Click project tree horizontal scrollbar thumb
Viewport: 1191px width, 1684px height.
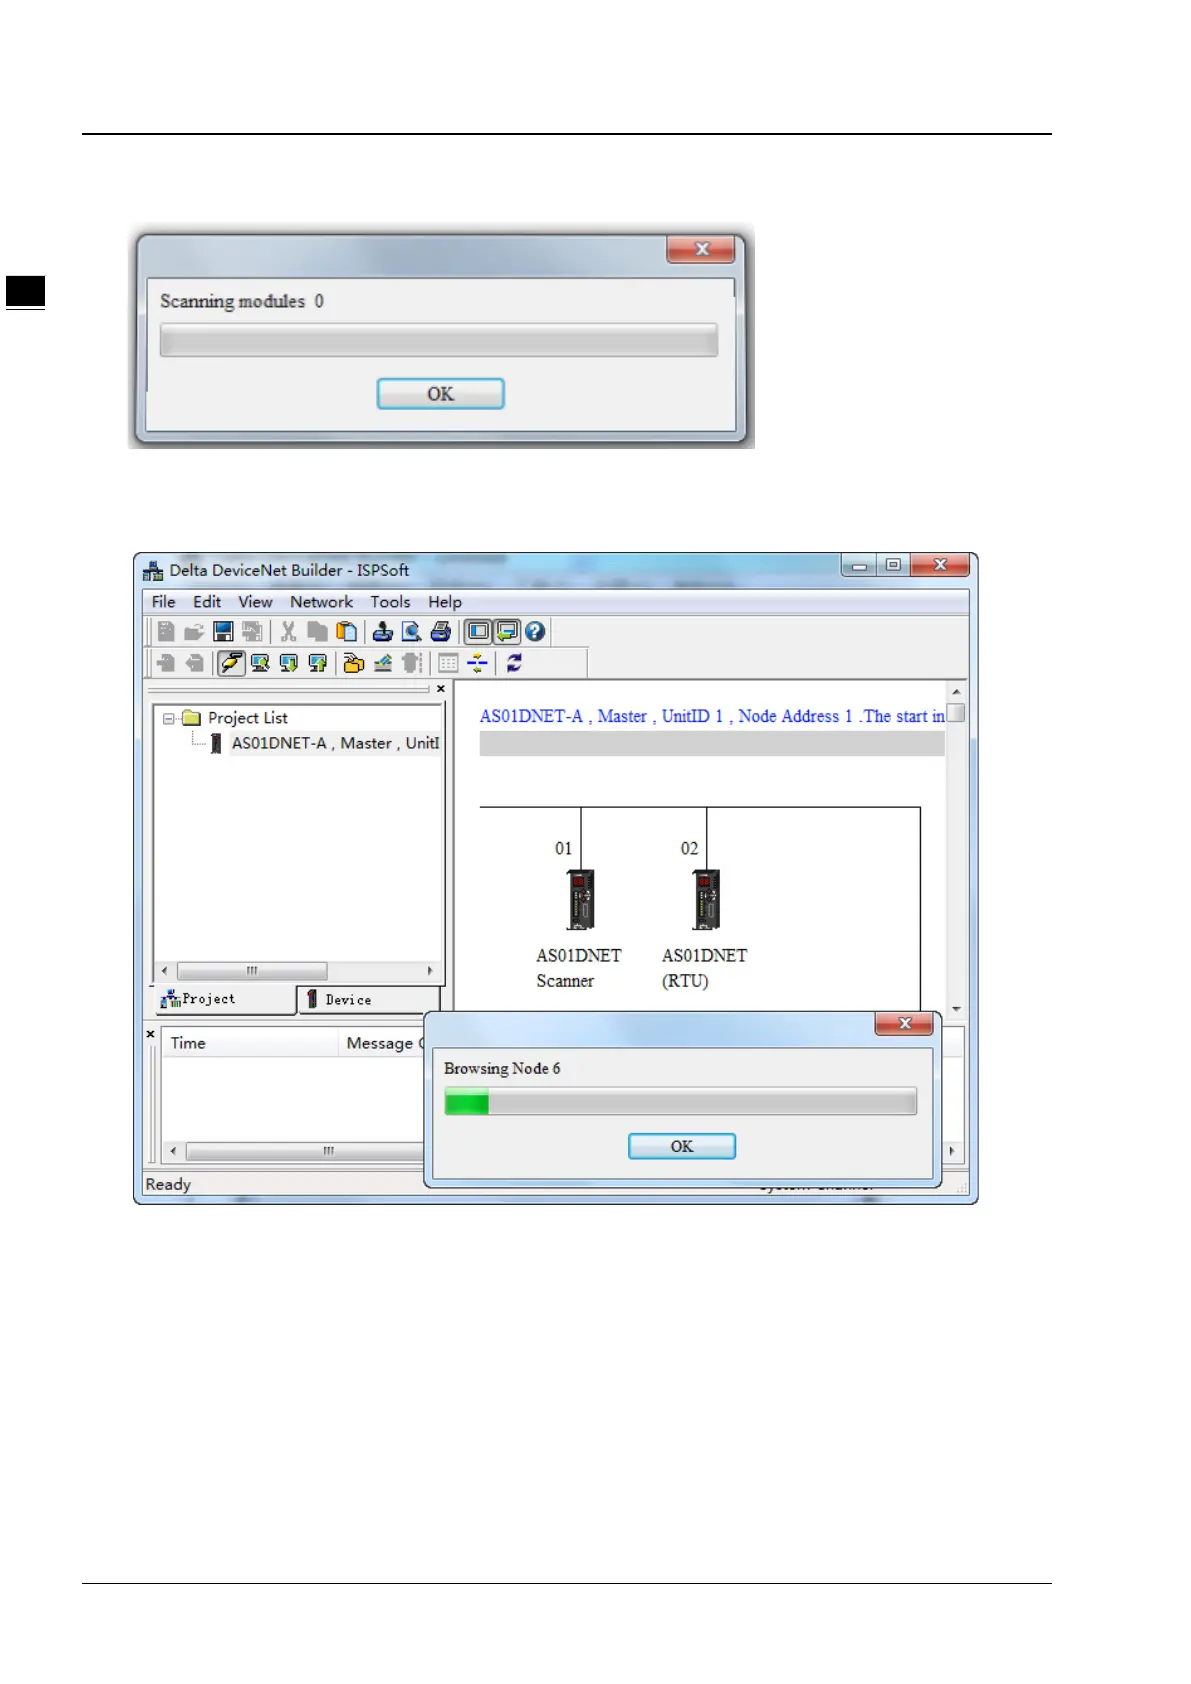coord(252,971)
